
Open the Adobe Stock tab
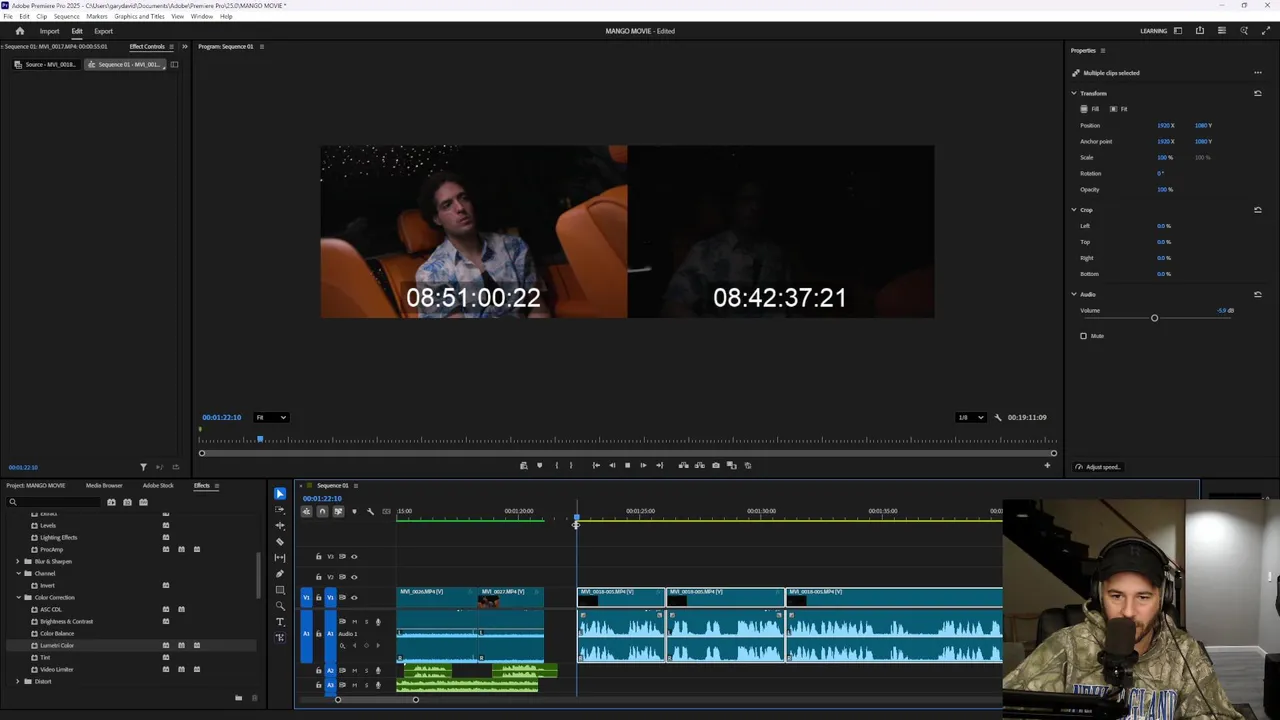coord(158,485)
